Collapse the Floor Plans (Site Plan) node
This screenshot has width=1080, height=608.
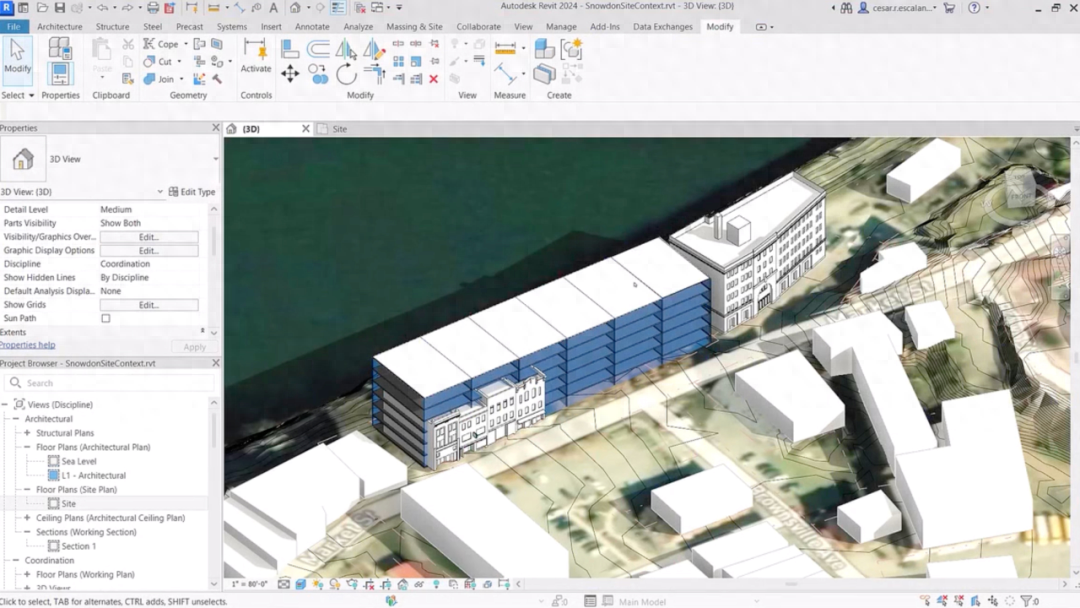tap(27, 490)
